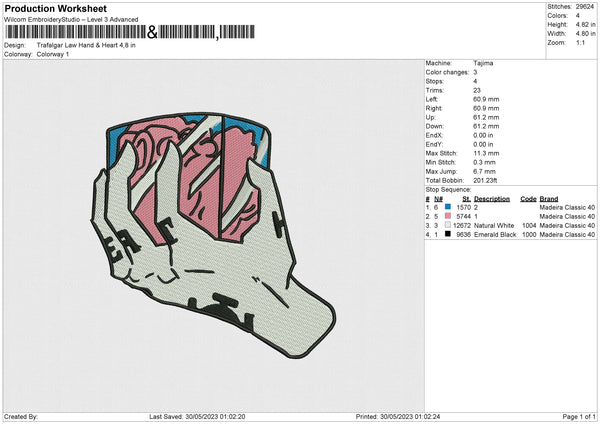This screenshot has width=600, height=424.
Task: Click 'Wilcom EmbroideryStudio – Level 3 Advanced' text
Action: (x=71, y=20)
